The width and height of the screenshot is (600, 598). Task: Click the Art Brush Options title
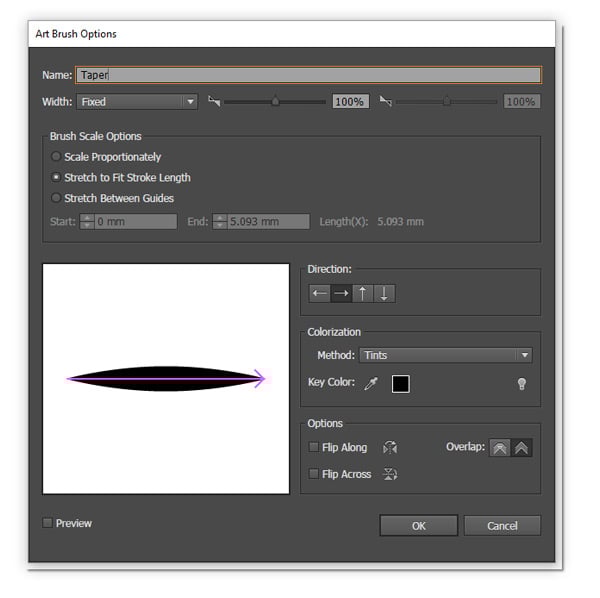tap(76, 34)
